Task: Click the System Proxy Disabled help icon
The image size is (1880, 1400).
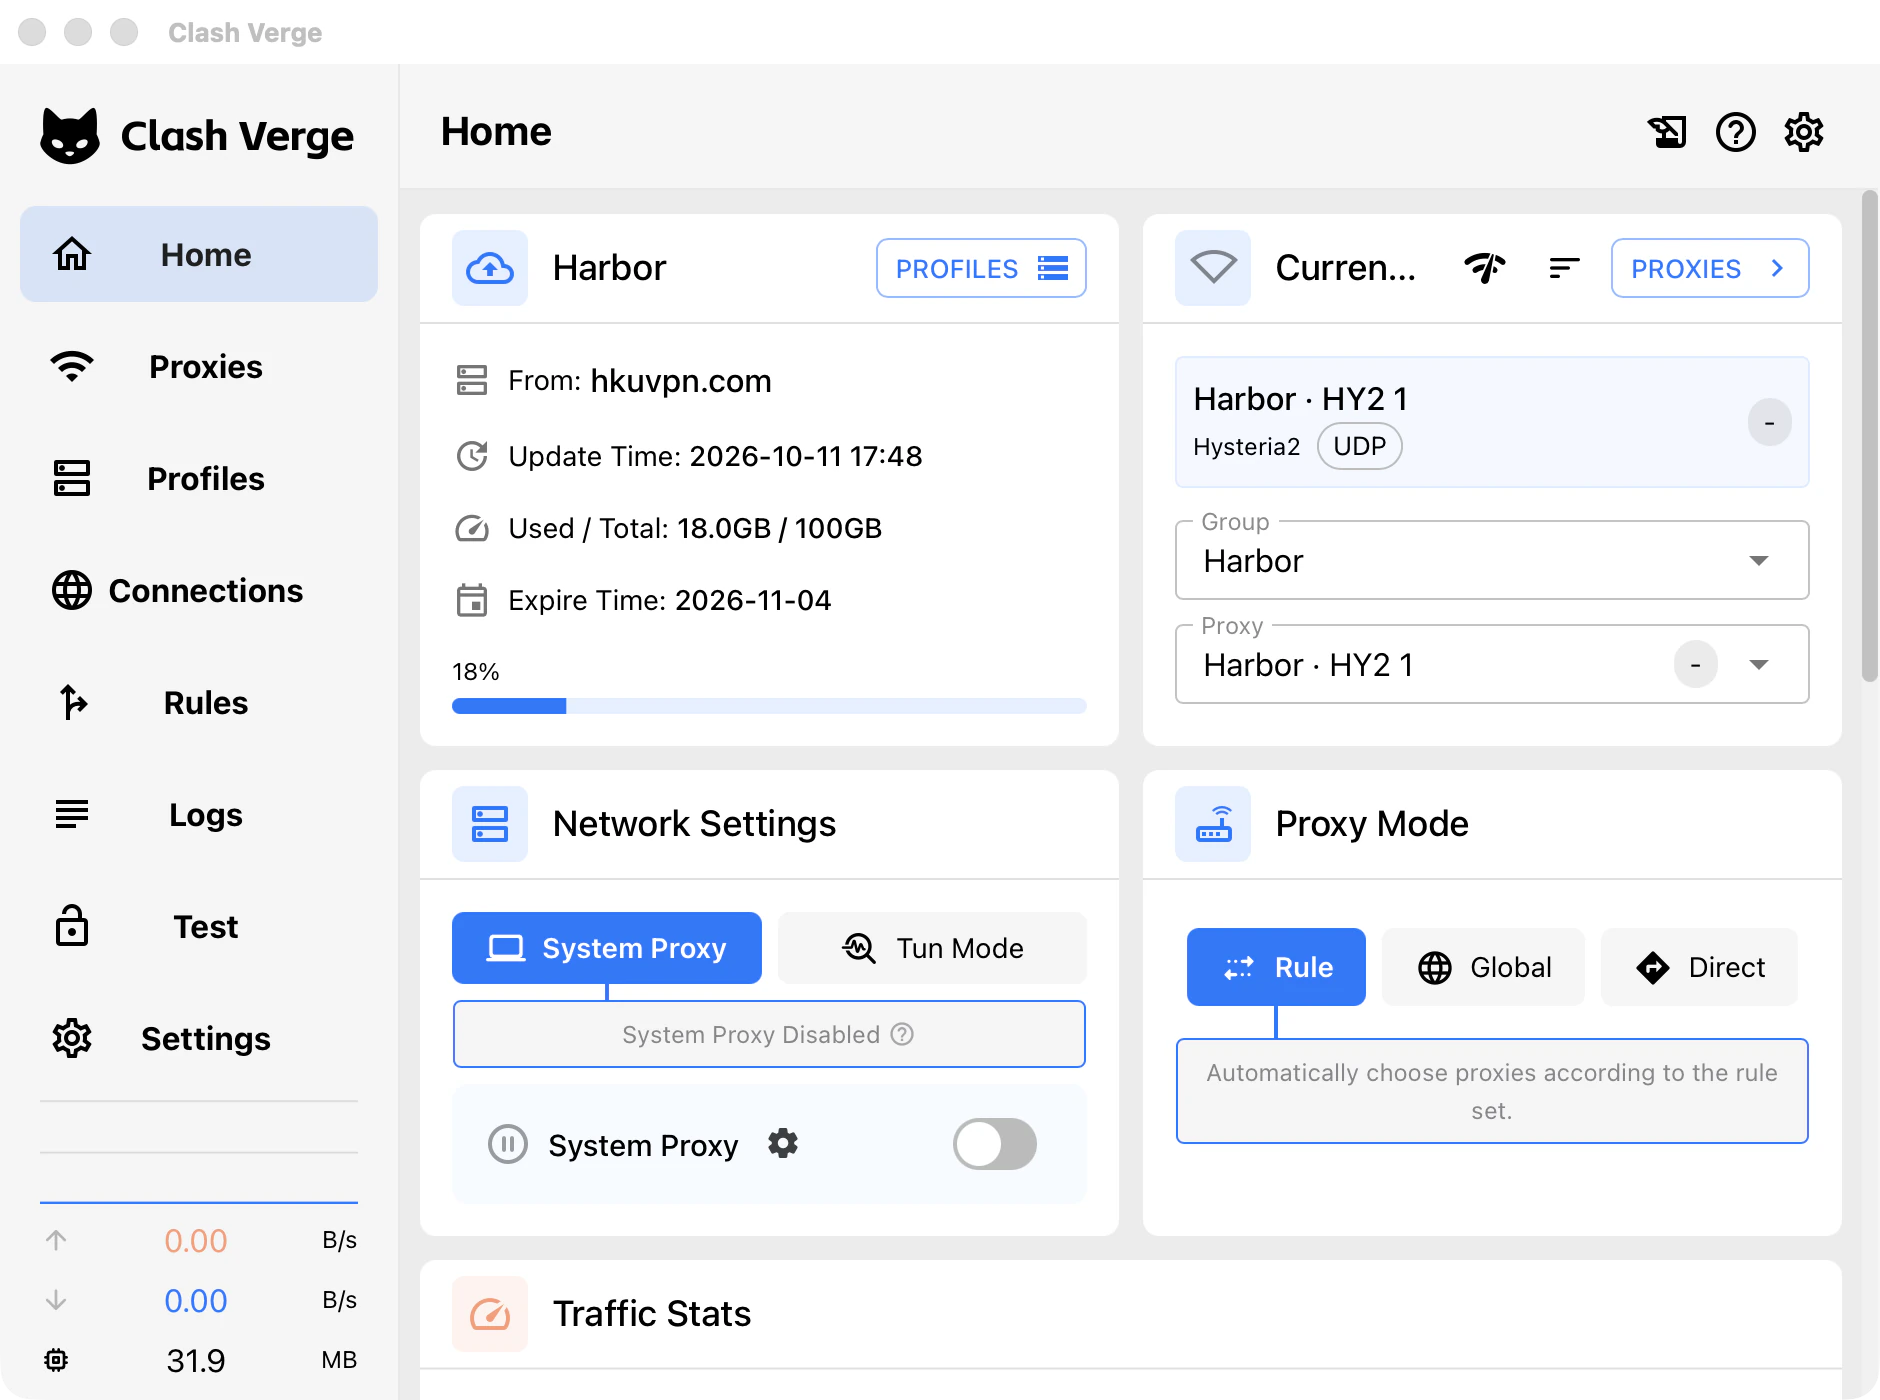Action: click(902, 1034)
